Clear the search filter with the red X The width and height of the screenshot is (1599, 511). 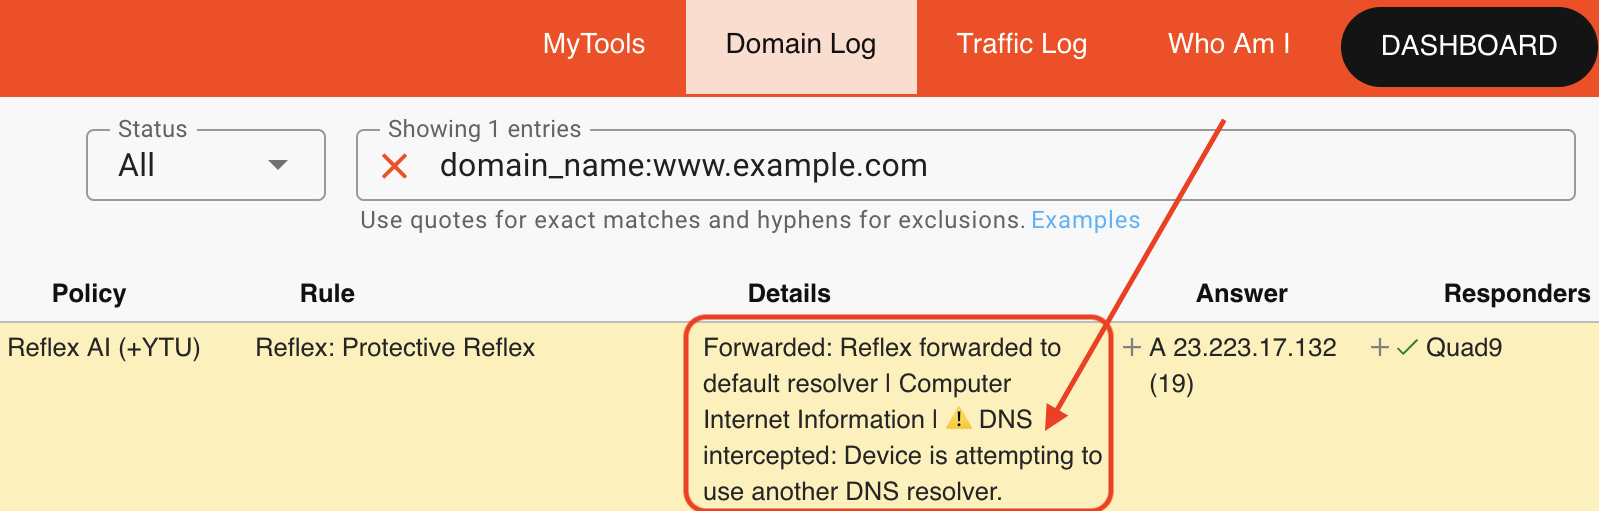[395, 166]
